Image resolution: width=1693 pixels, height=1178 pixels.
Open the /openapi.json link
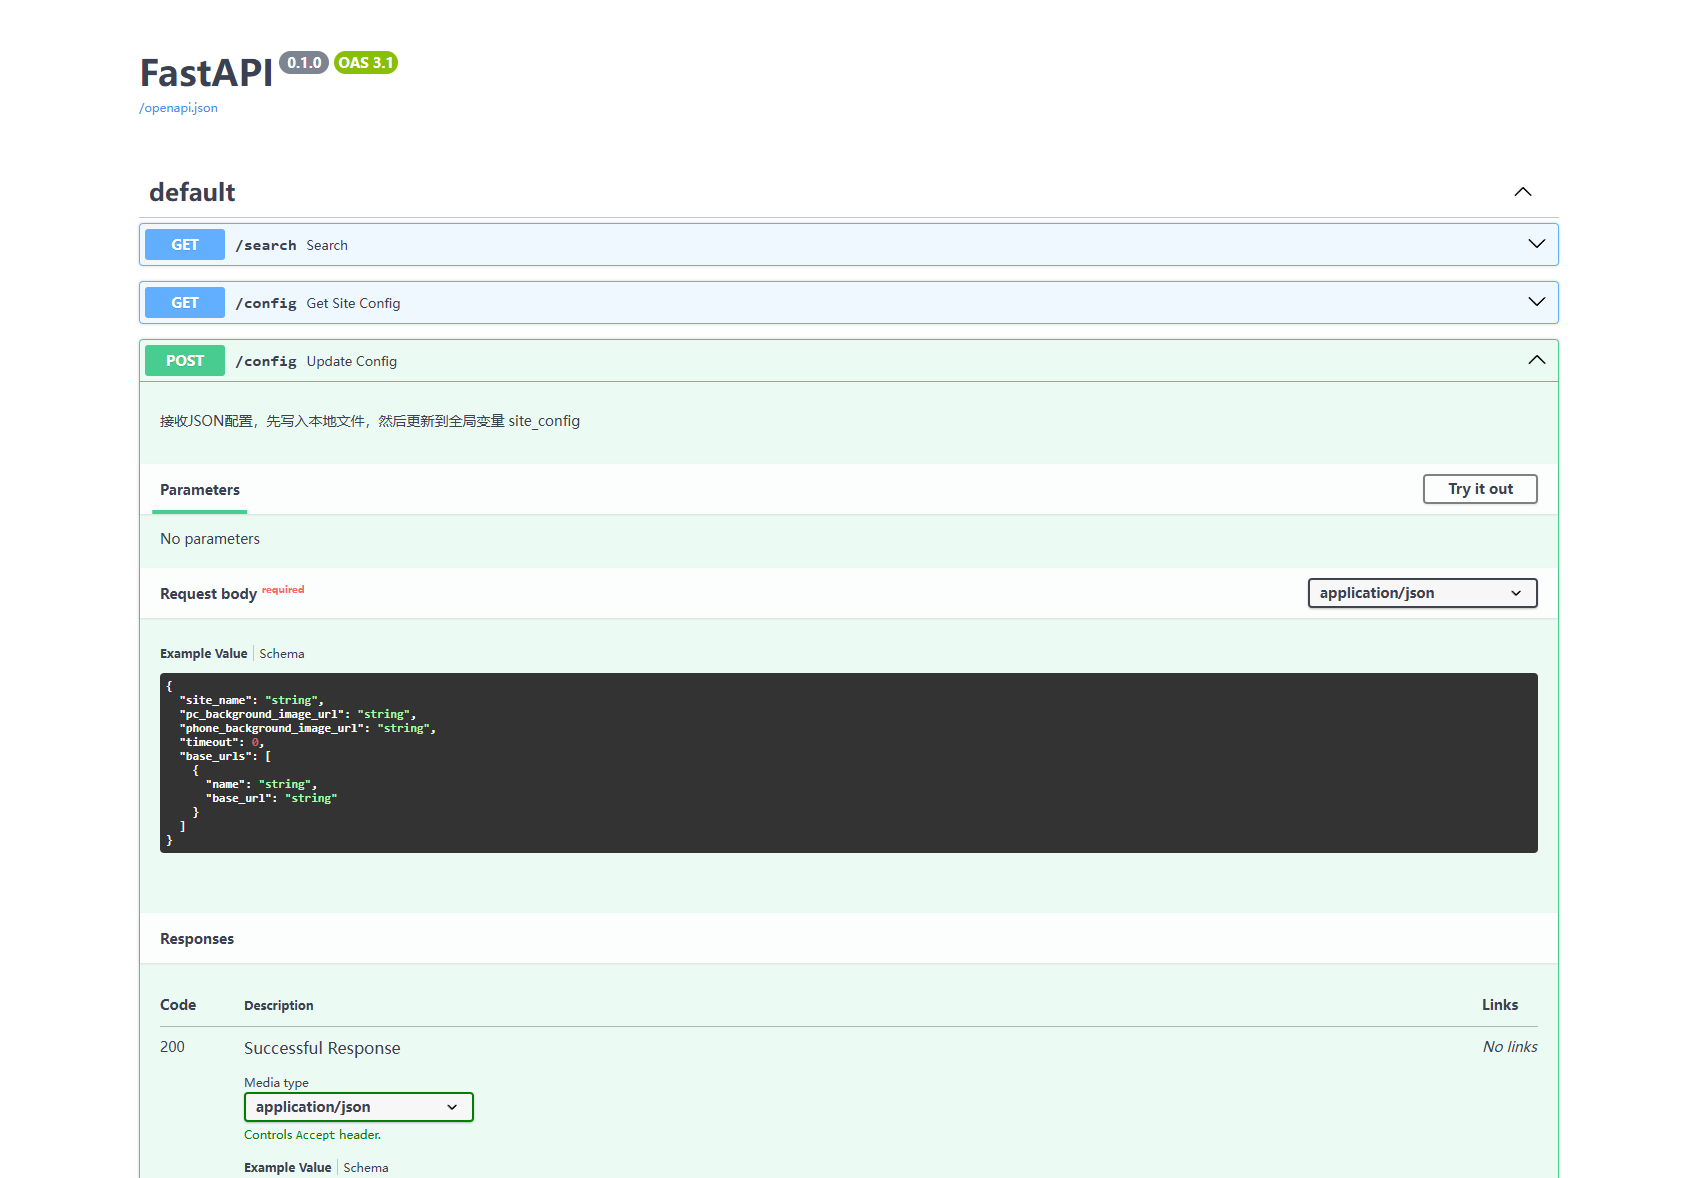178,108
